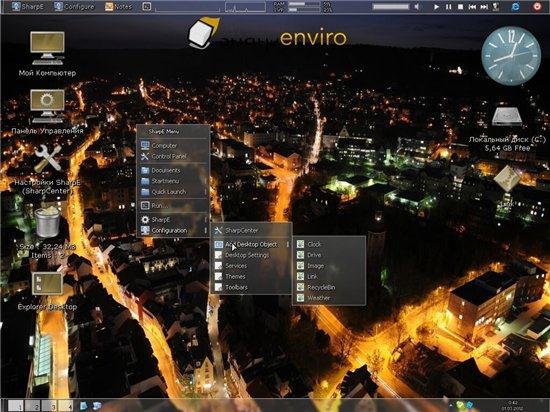Click the gear icon next to SharpE

145,219
